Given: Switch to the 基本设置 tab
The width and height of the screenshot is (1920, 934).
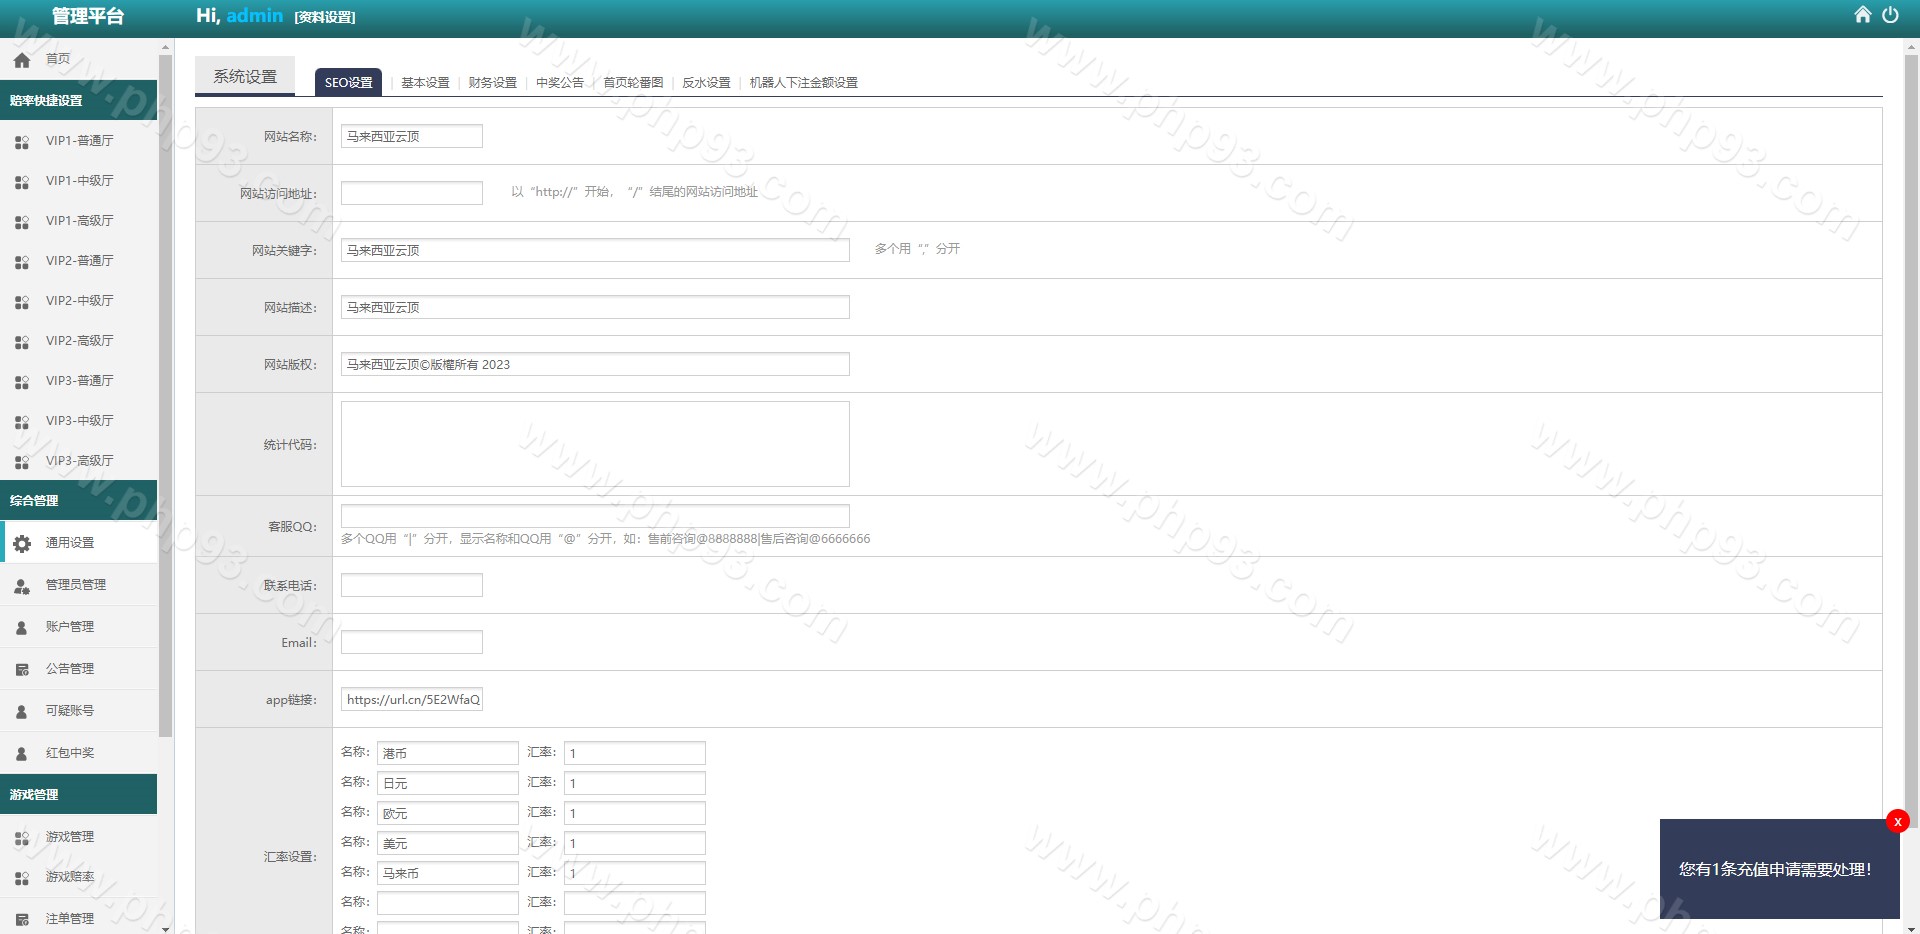Looking at the screenshot, I should pyautogui.click(x=425, y=83).
